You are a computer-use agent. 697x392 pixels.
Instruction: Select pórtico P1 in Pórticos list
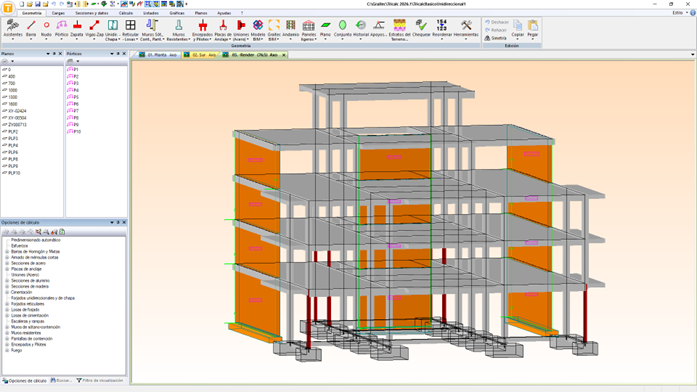76,69
